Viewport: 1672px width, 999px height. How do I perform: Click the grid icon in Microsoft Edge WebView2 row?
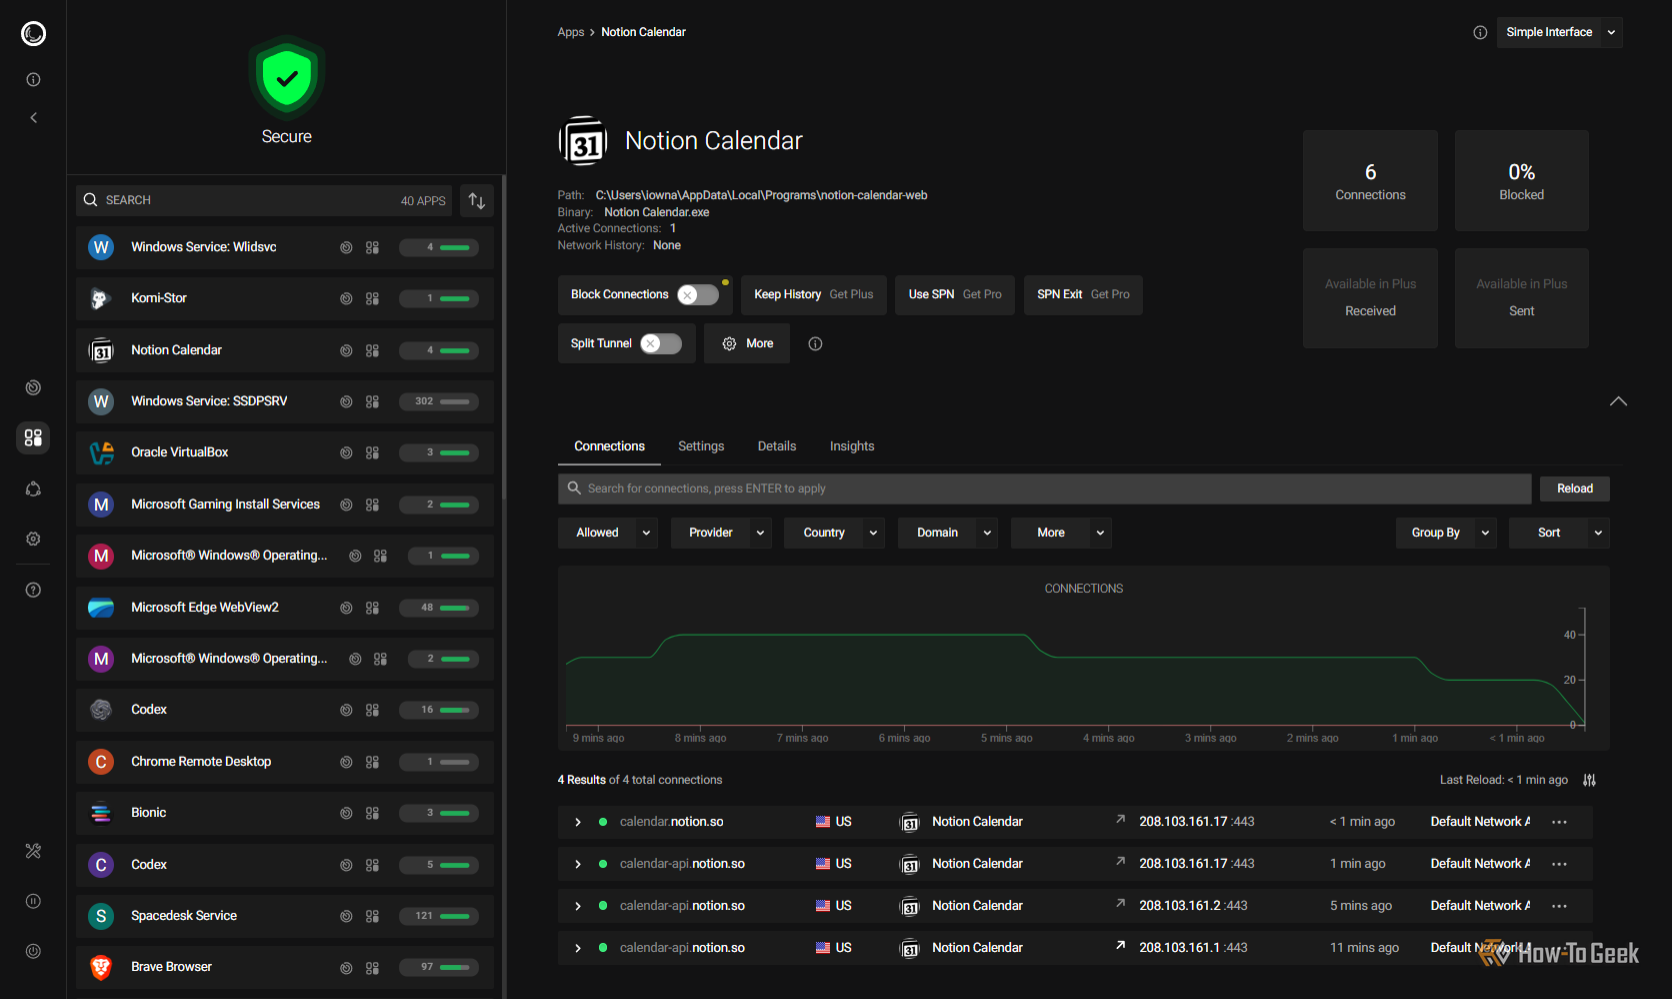pyautogui.click(x=372, y=608)
